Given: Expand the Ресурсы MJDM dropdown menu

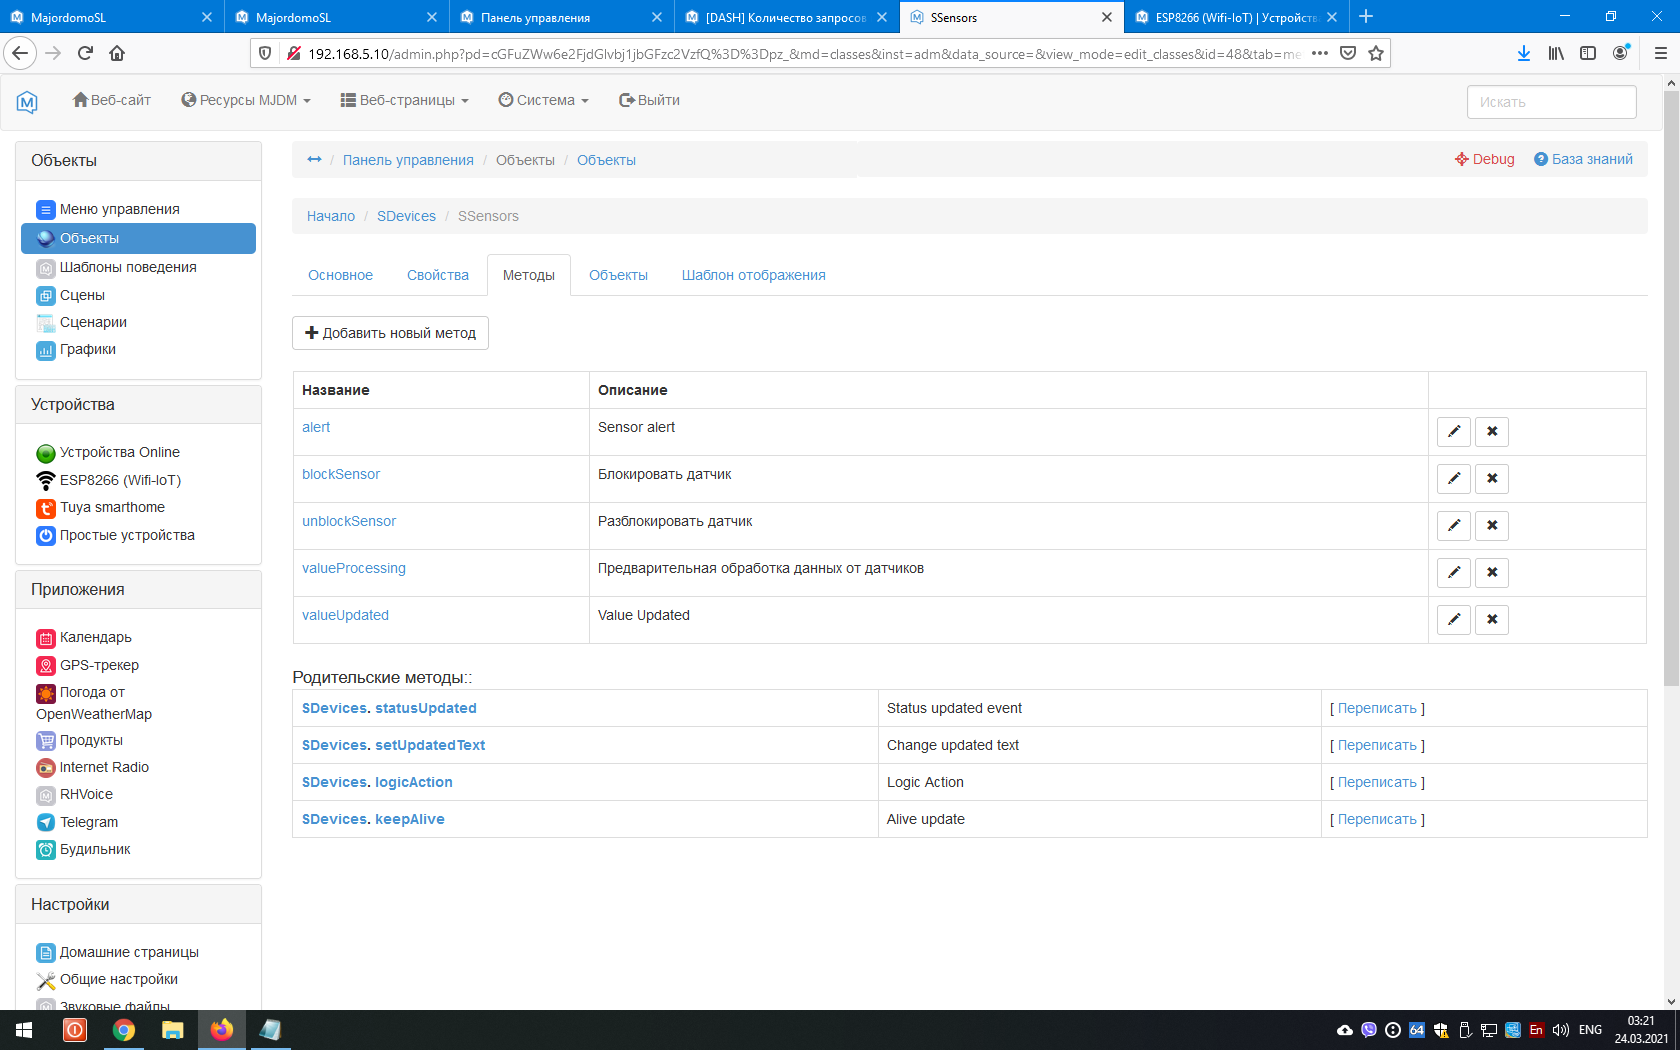Looking at the screenshot, I should coord(246,100).
